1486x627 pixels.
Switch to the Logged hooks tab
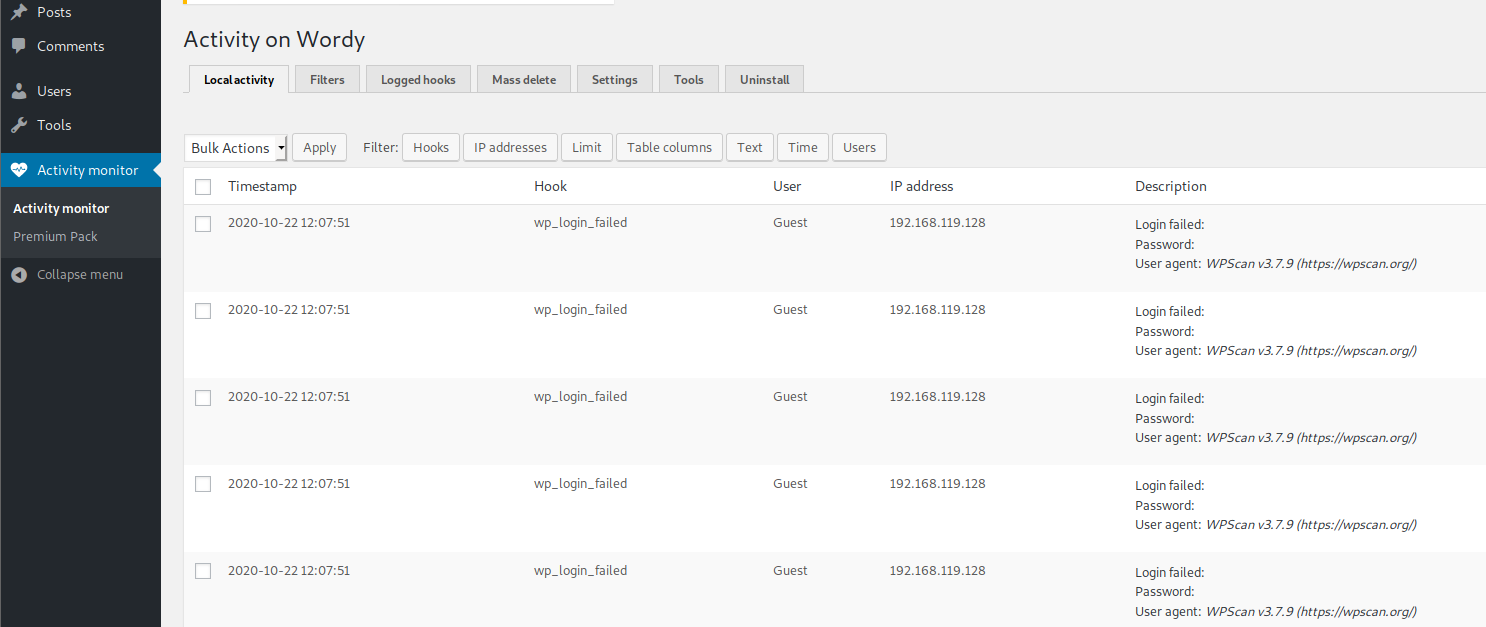[x=418, y=80]
